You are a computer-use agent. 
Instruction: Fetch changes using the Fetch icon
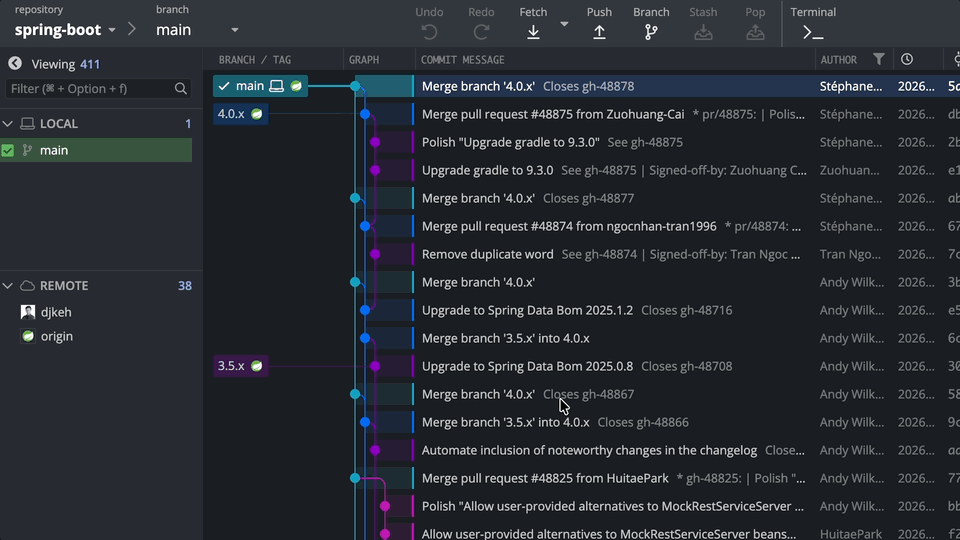533,31
